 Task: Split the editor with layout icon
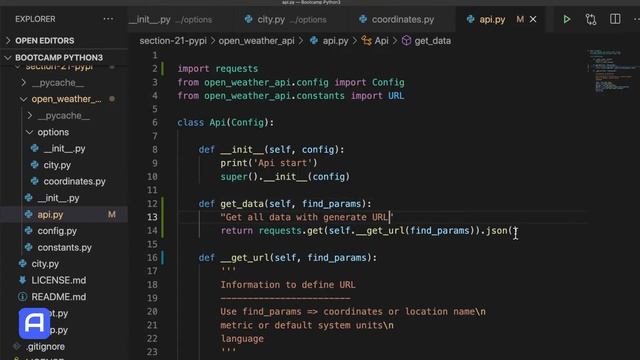click(615, 19)
